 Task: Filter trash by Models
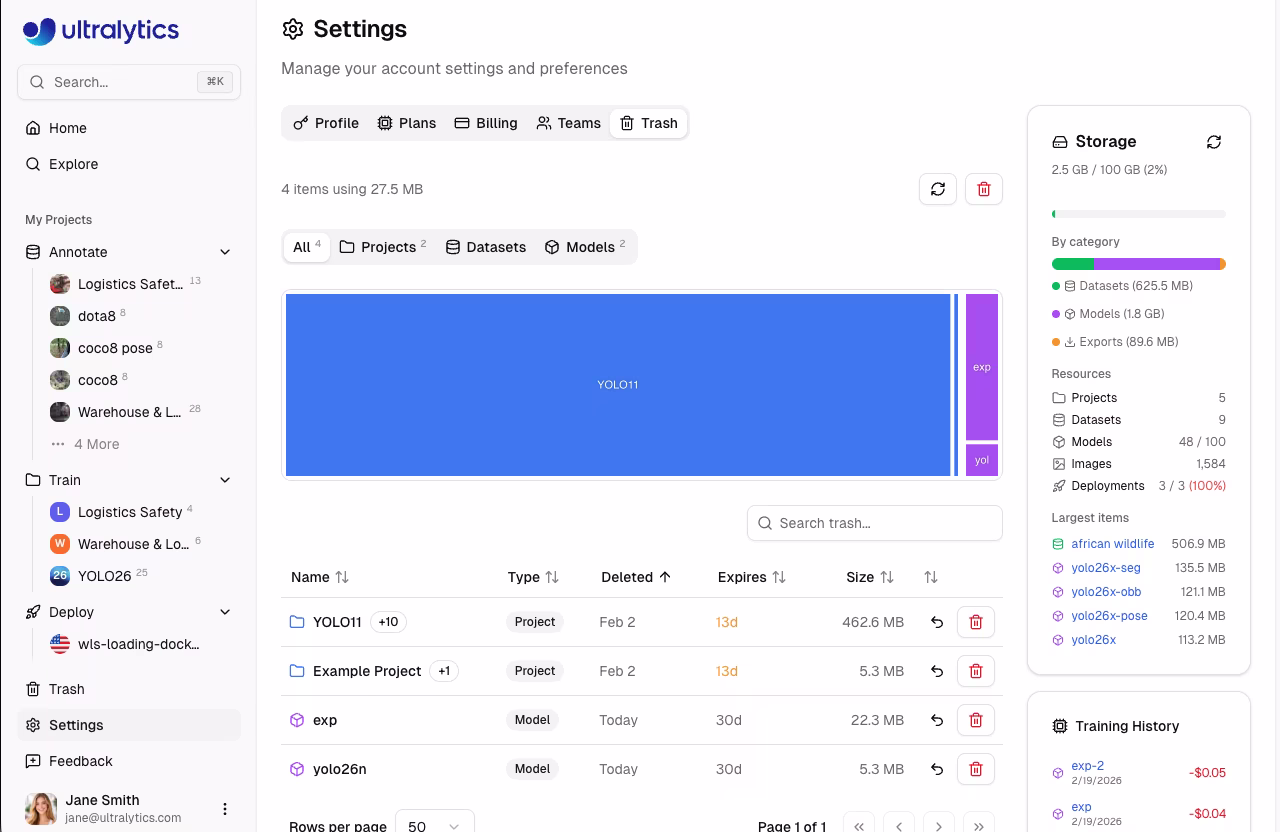(585, 247)
